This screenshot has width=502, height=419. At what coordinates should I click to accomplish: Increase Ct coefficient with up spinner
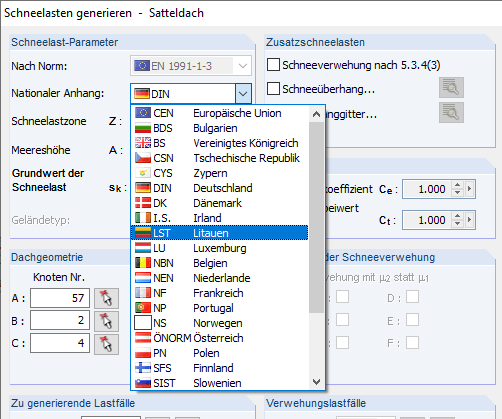point(457,216)
